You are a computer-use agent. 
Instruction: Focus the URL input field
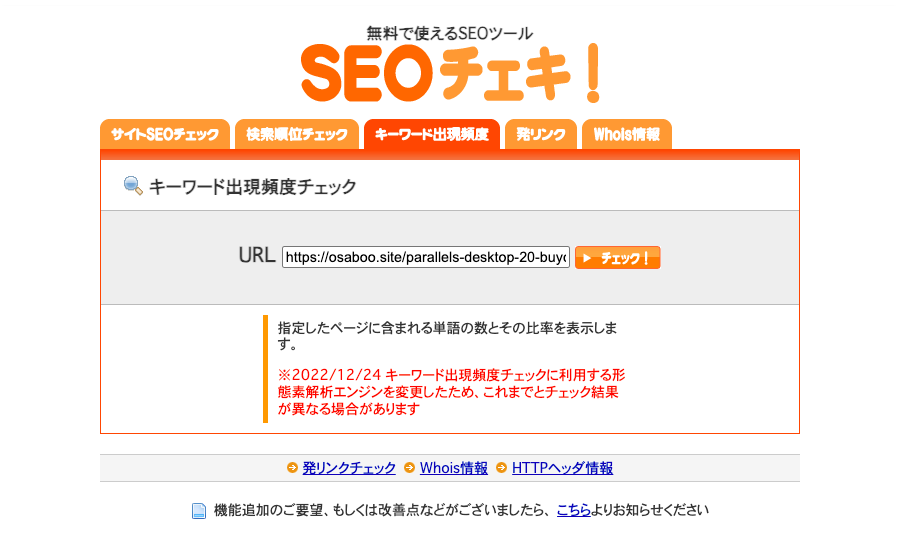tap(425, 257)
